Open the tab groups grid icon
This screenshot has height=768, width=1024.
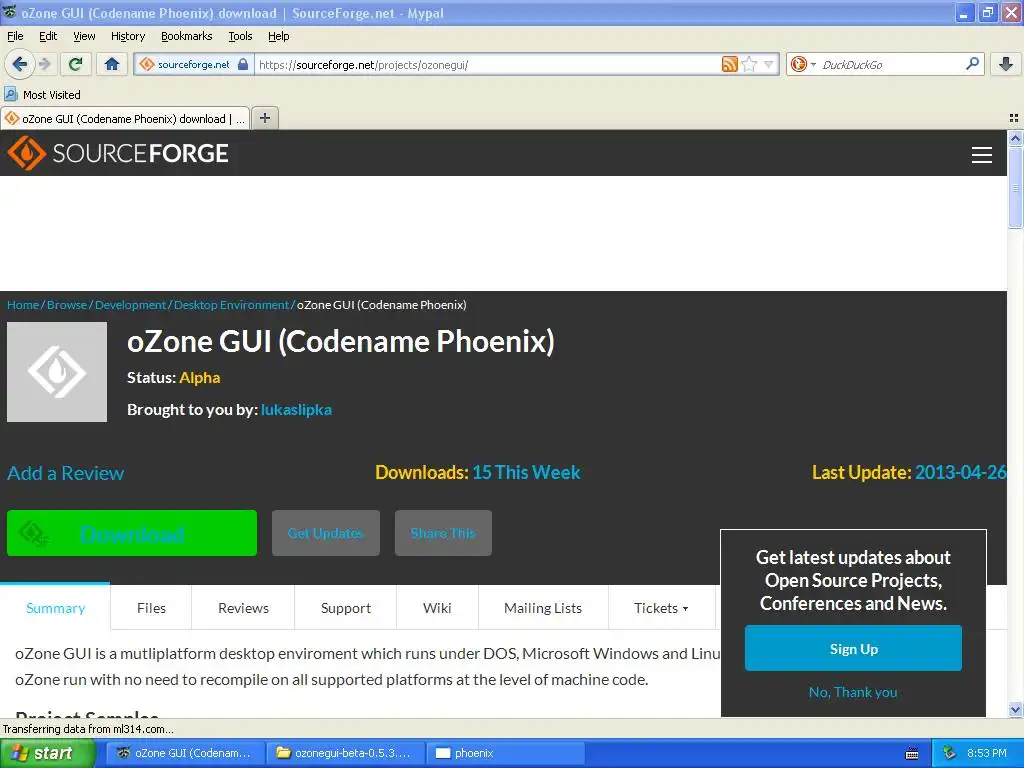tap(1014, 118)
